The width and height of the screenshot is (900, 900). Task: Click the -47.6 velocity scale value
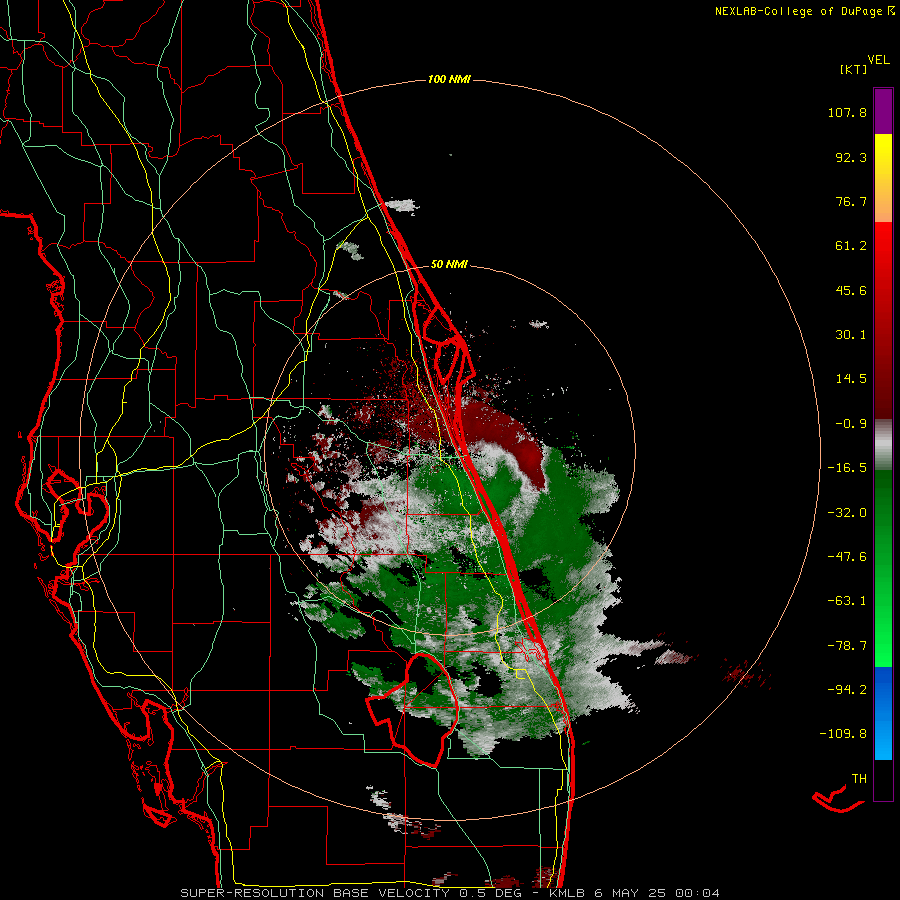coord(847,557)
